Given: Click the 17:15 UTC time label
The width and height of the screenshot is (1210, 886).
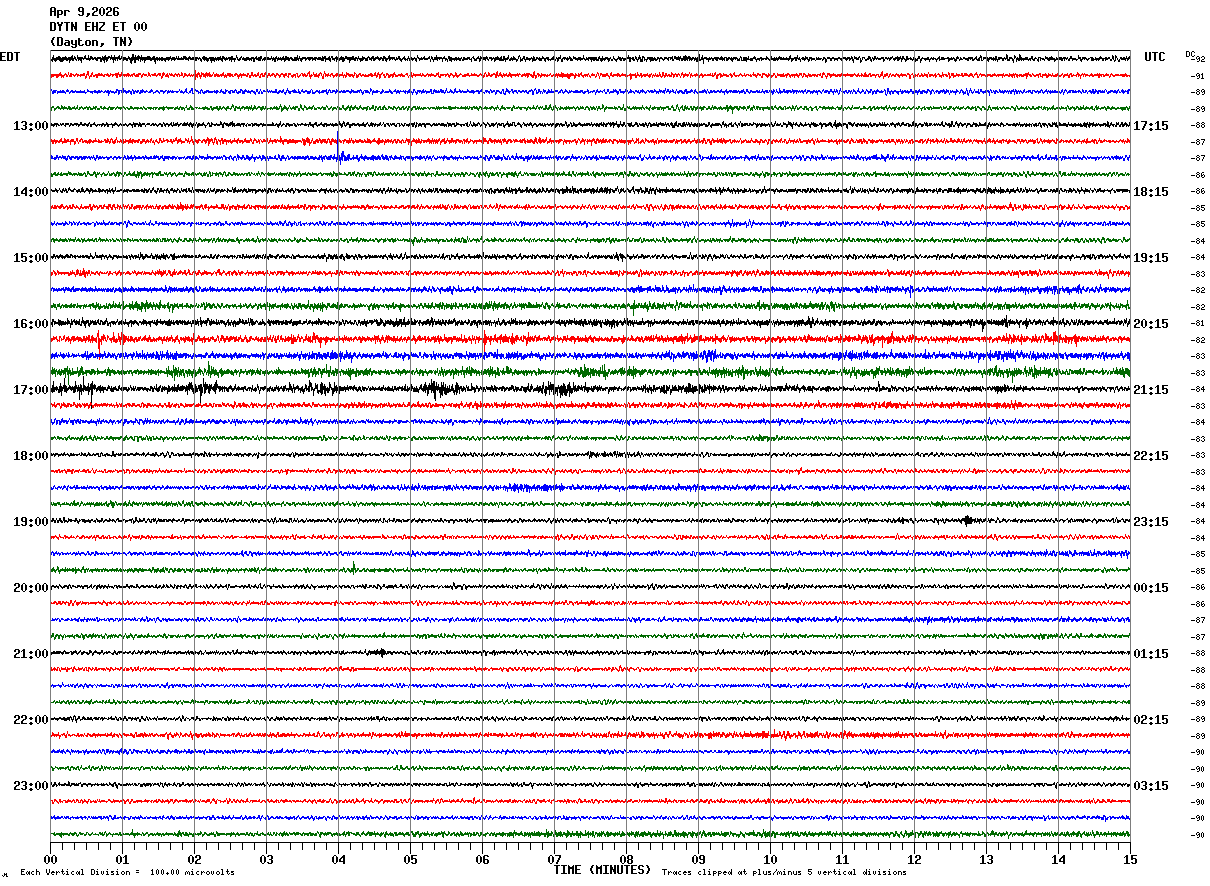Looking at the screenshot, I should click(x=1151, y=126).
